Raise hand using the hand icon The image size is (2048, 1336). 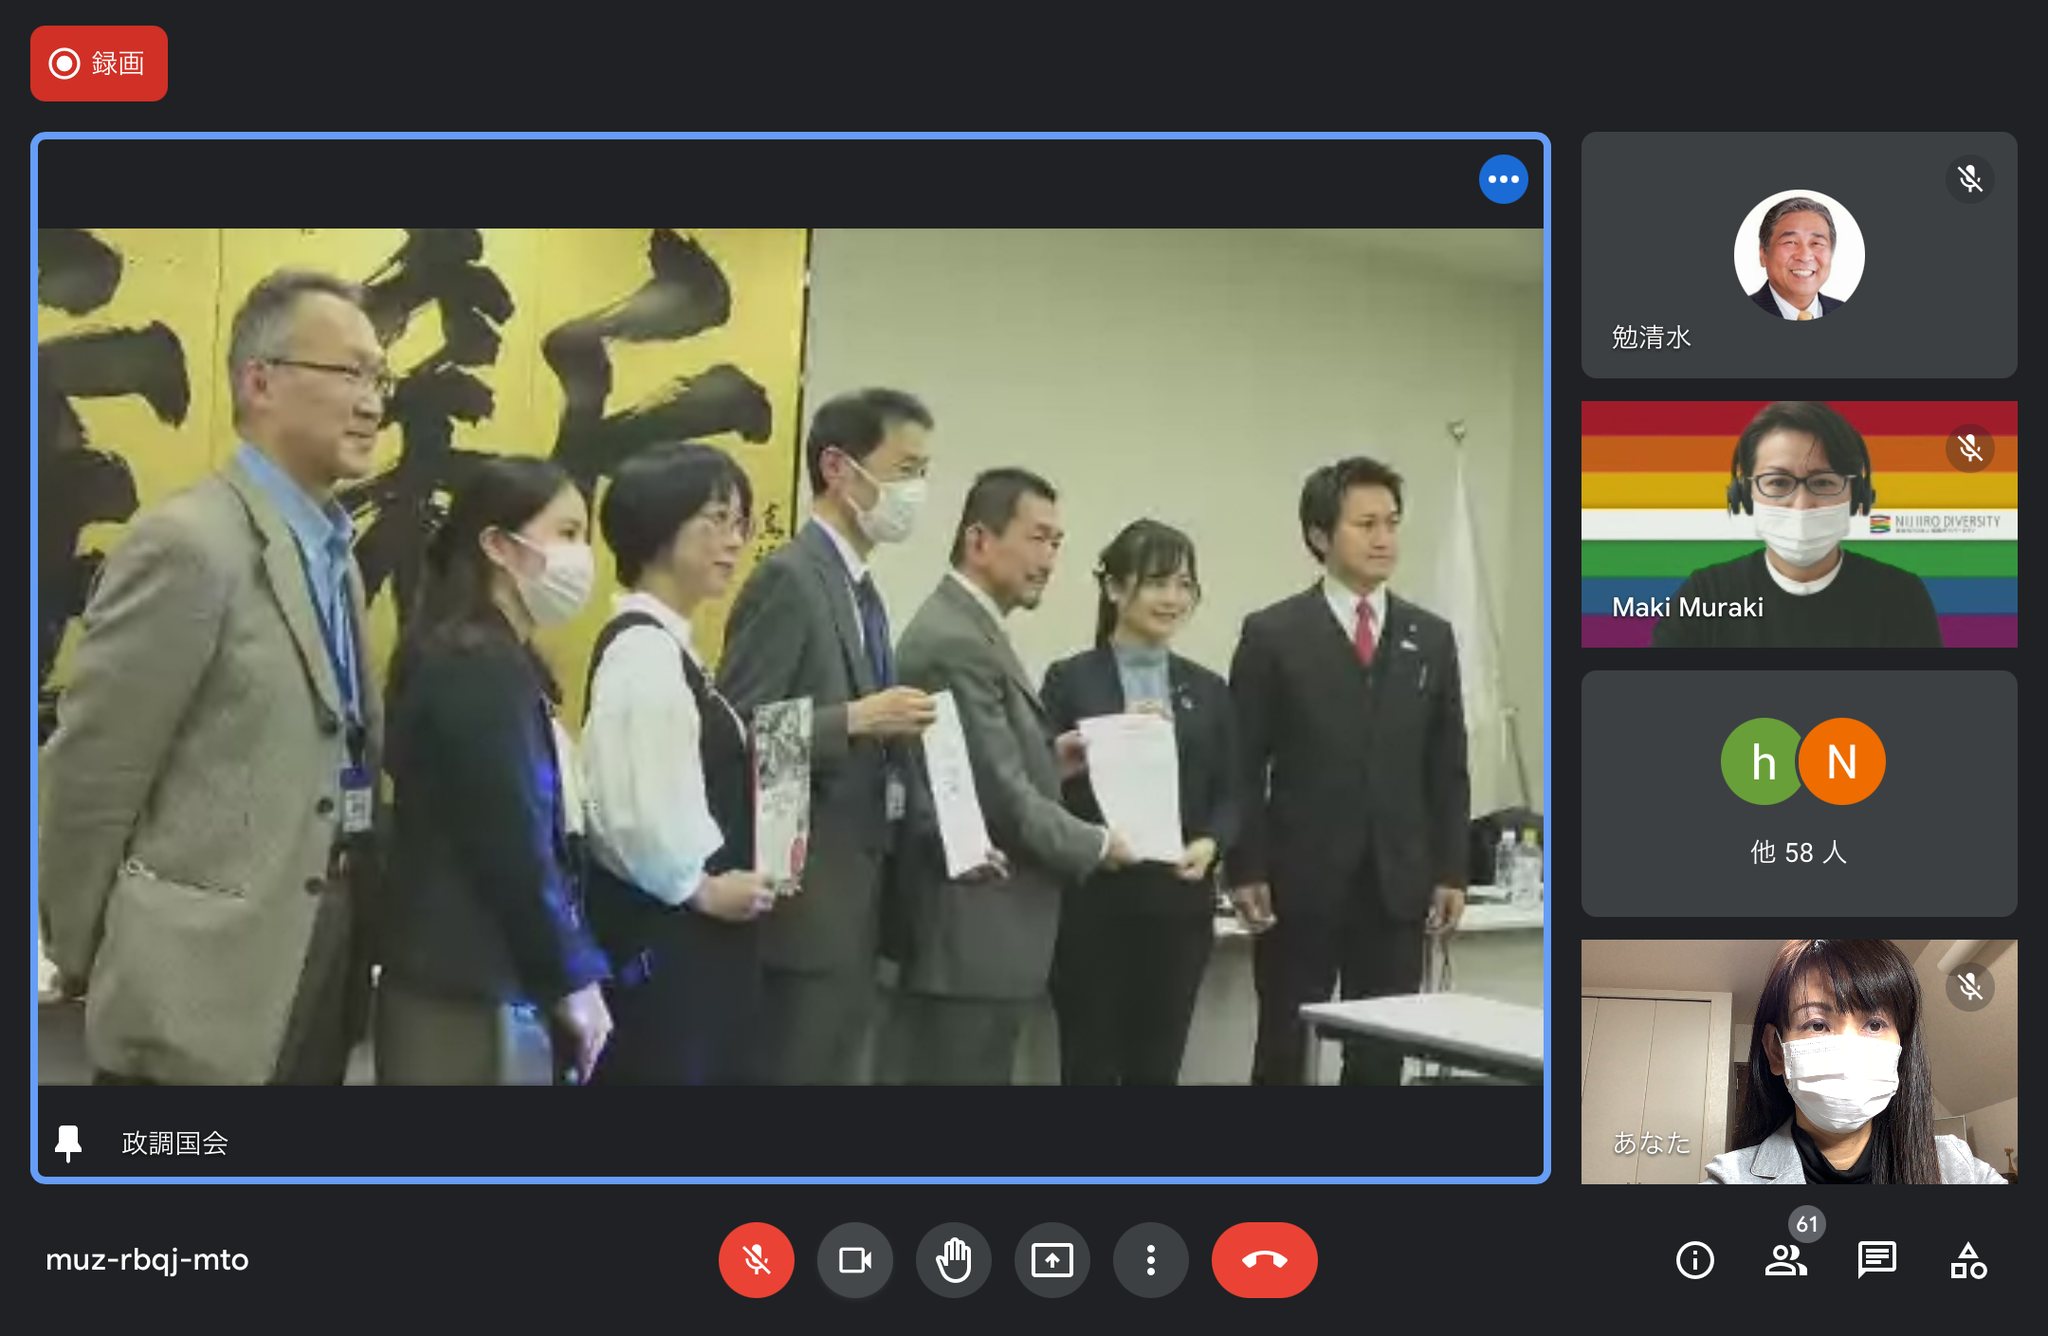click(x=953, y=1260)
